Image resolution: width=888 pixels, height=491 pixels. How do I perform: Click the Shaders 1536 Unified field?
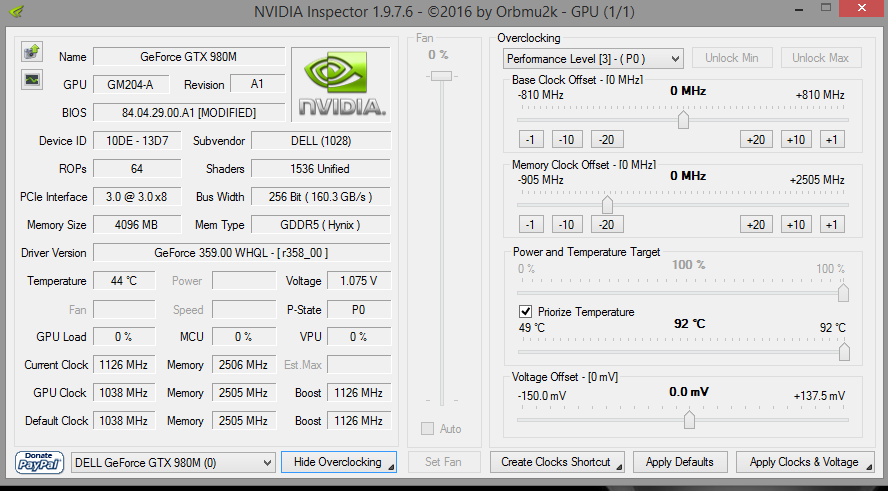pos(321,169)
